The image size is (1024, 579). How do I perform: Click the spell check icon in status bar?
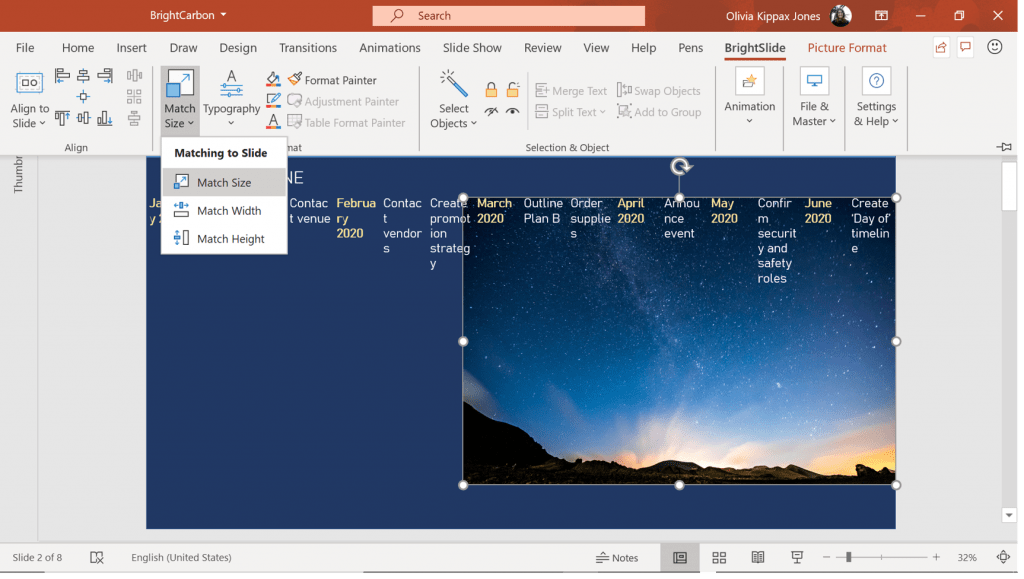click(x=97, y=557)
